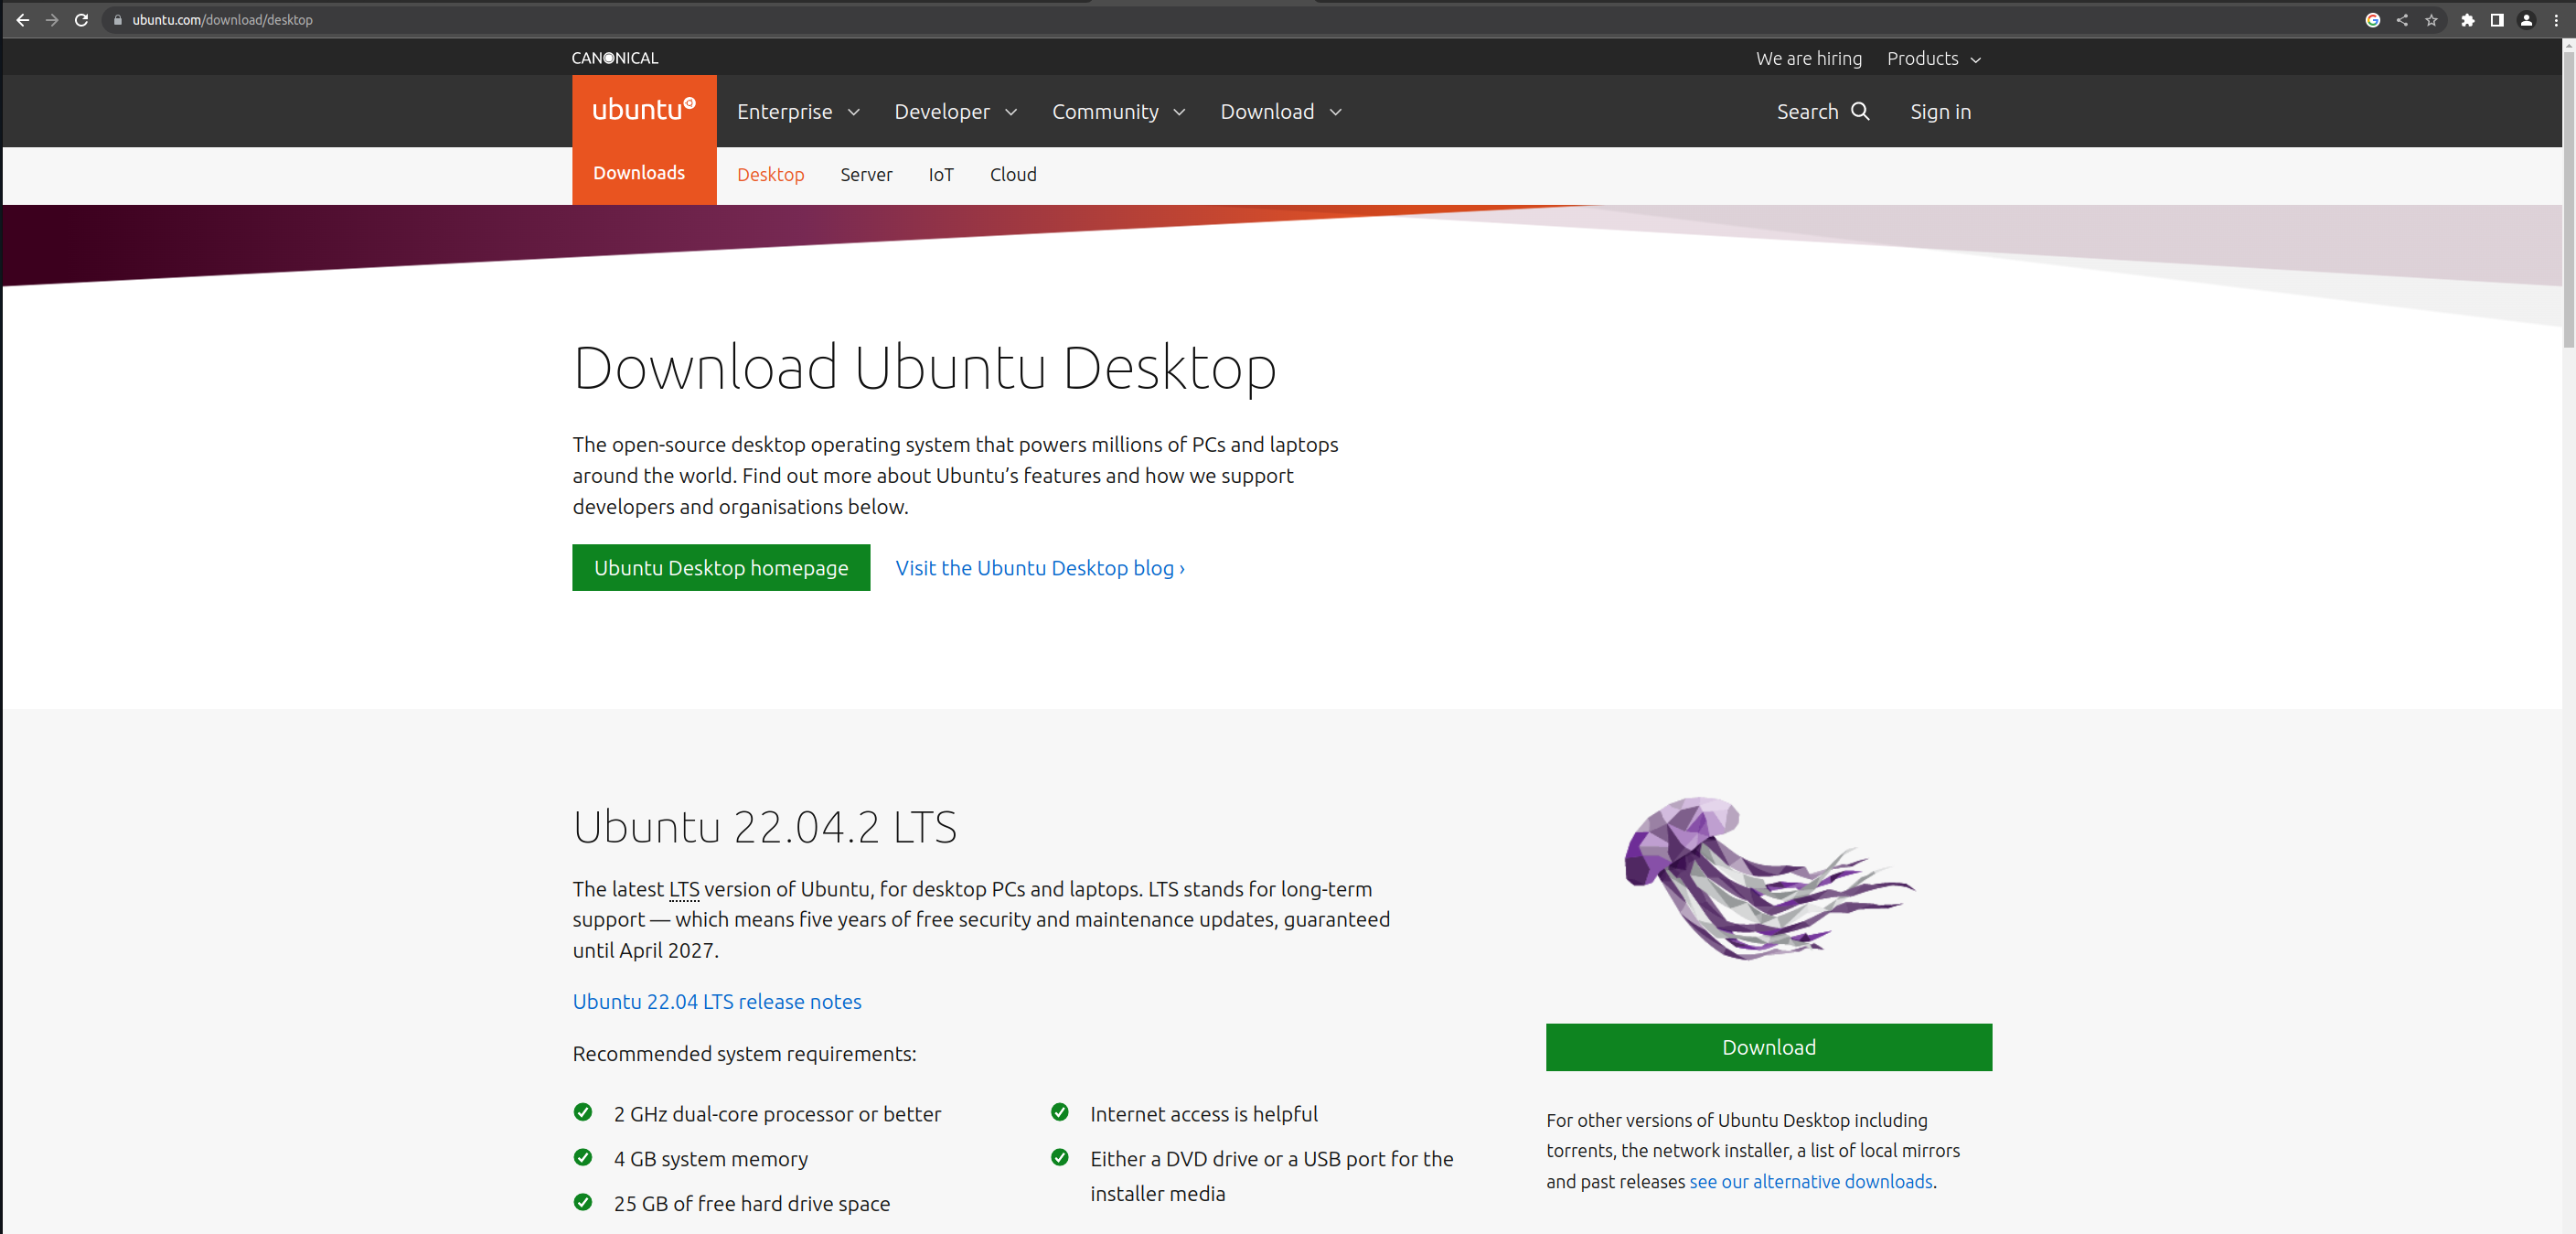Image resolution: width=2576 pixels, height=1234 pixels.
Task: Click the 25 GB free hard drive space text
Action: pyautogui.click(x=752, y=1204)
